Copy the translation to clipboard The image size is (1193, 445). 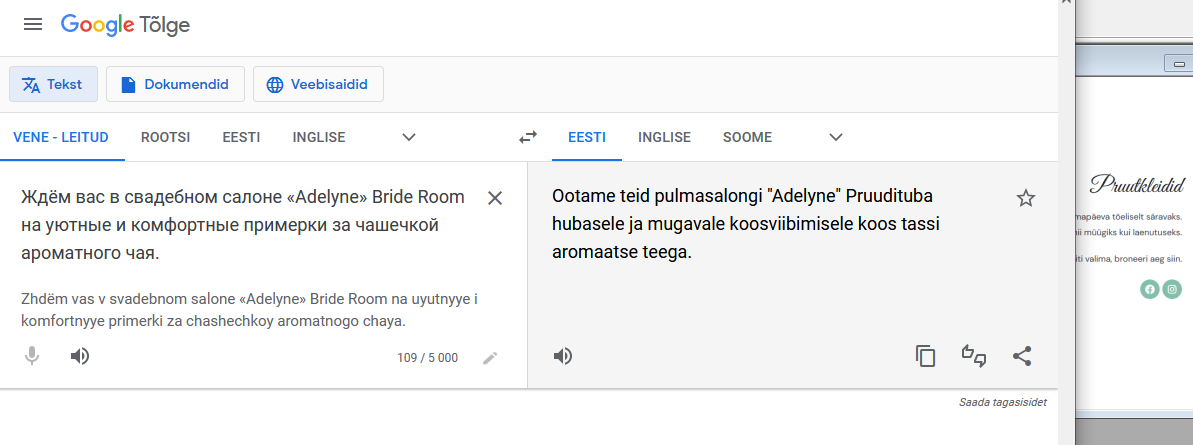(x=925, y=356)
